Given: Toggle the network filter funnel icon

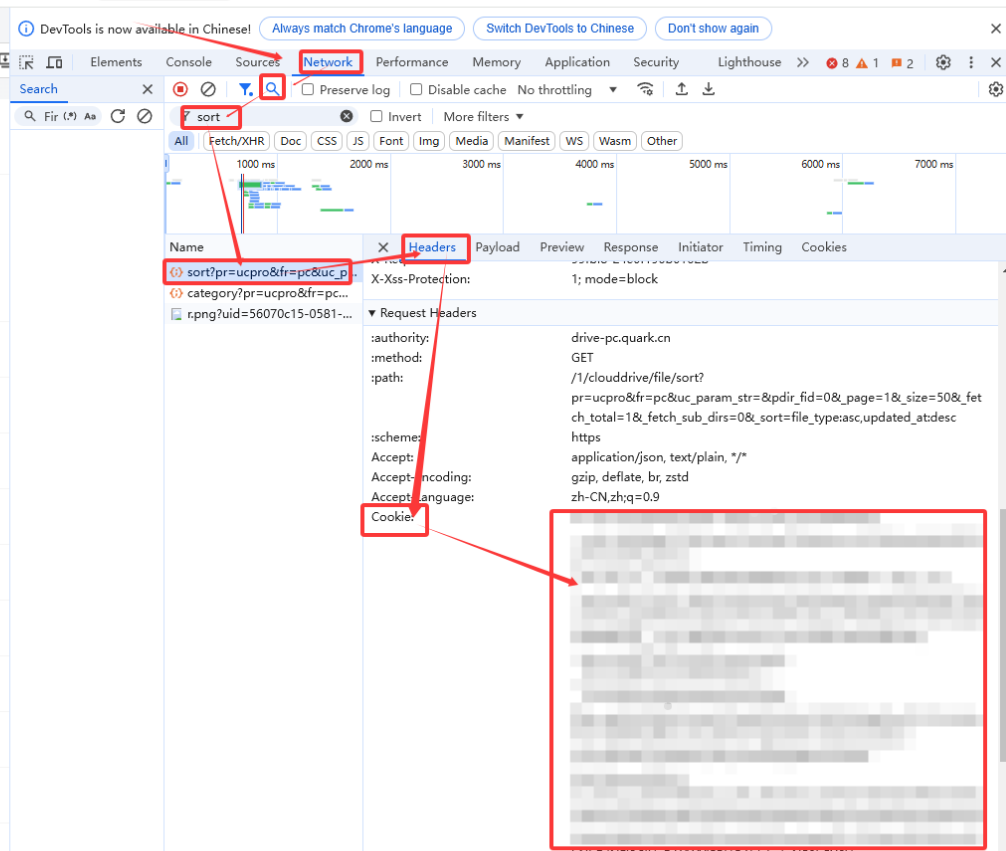Looking at the screenshot, I should (x=245, y=90).
